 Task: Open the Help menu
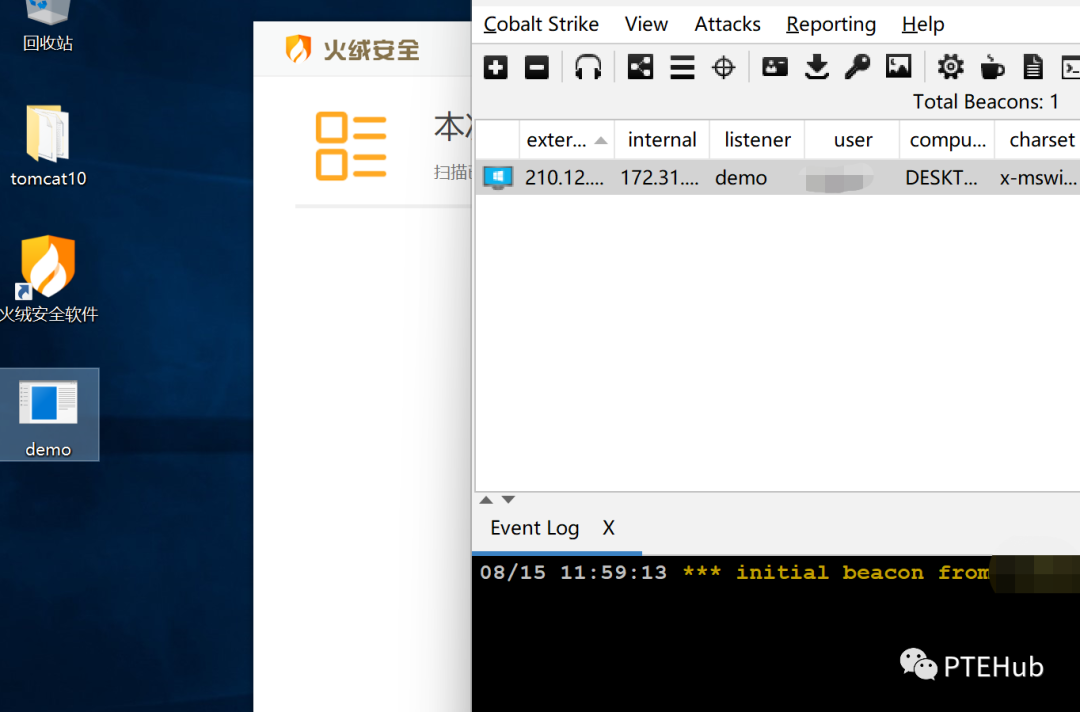pos(923,24)
